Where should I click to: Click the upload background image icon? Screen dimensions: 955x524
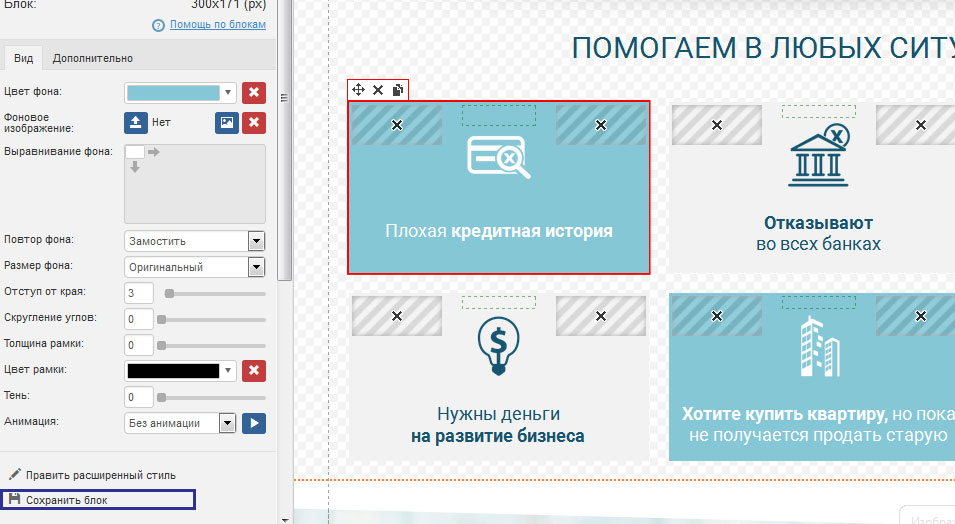136,122
